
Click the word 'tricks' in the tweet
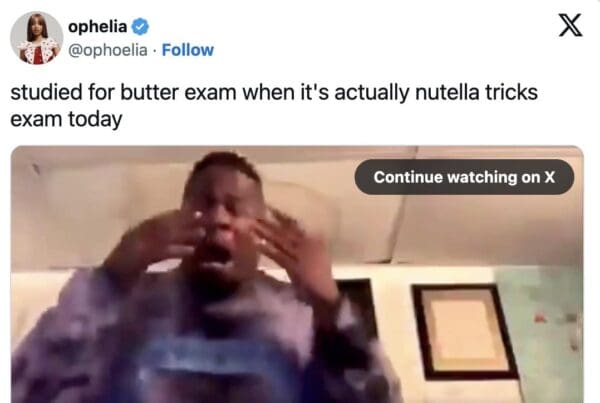[512, 92]
